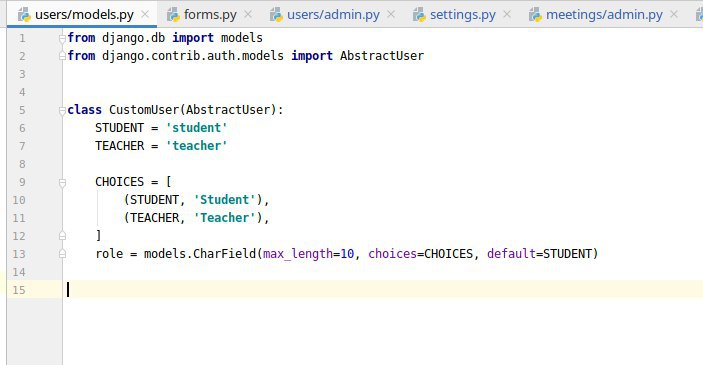This screenshot has width=703, height=365.
Task: Open the meetings/admin.py tab
Action: (x=603, y=14)
